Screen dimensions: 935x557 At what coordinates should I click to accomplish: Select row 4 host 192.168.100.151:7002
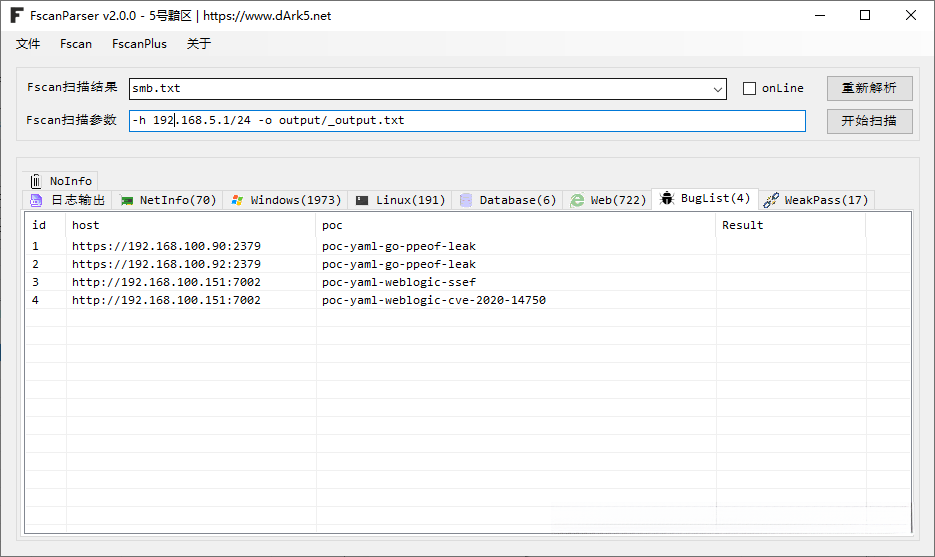(166, 300)
